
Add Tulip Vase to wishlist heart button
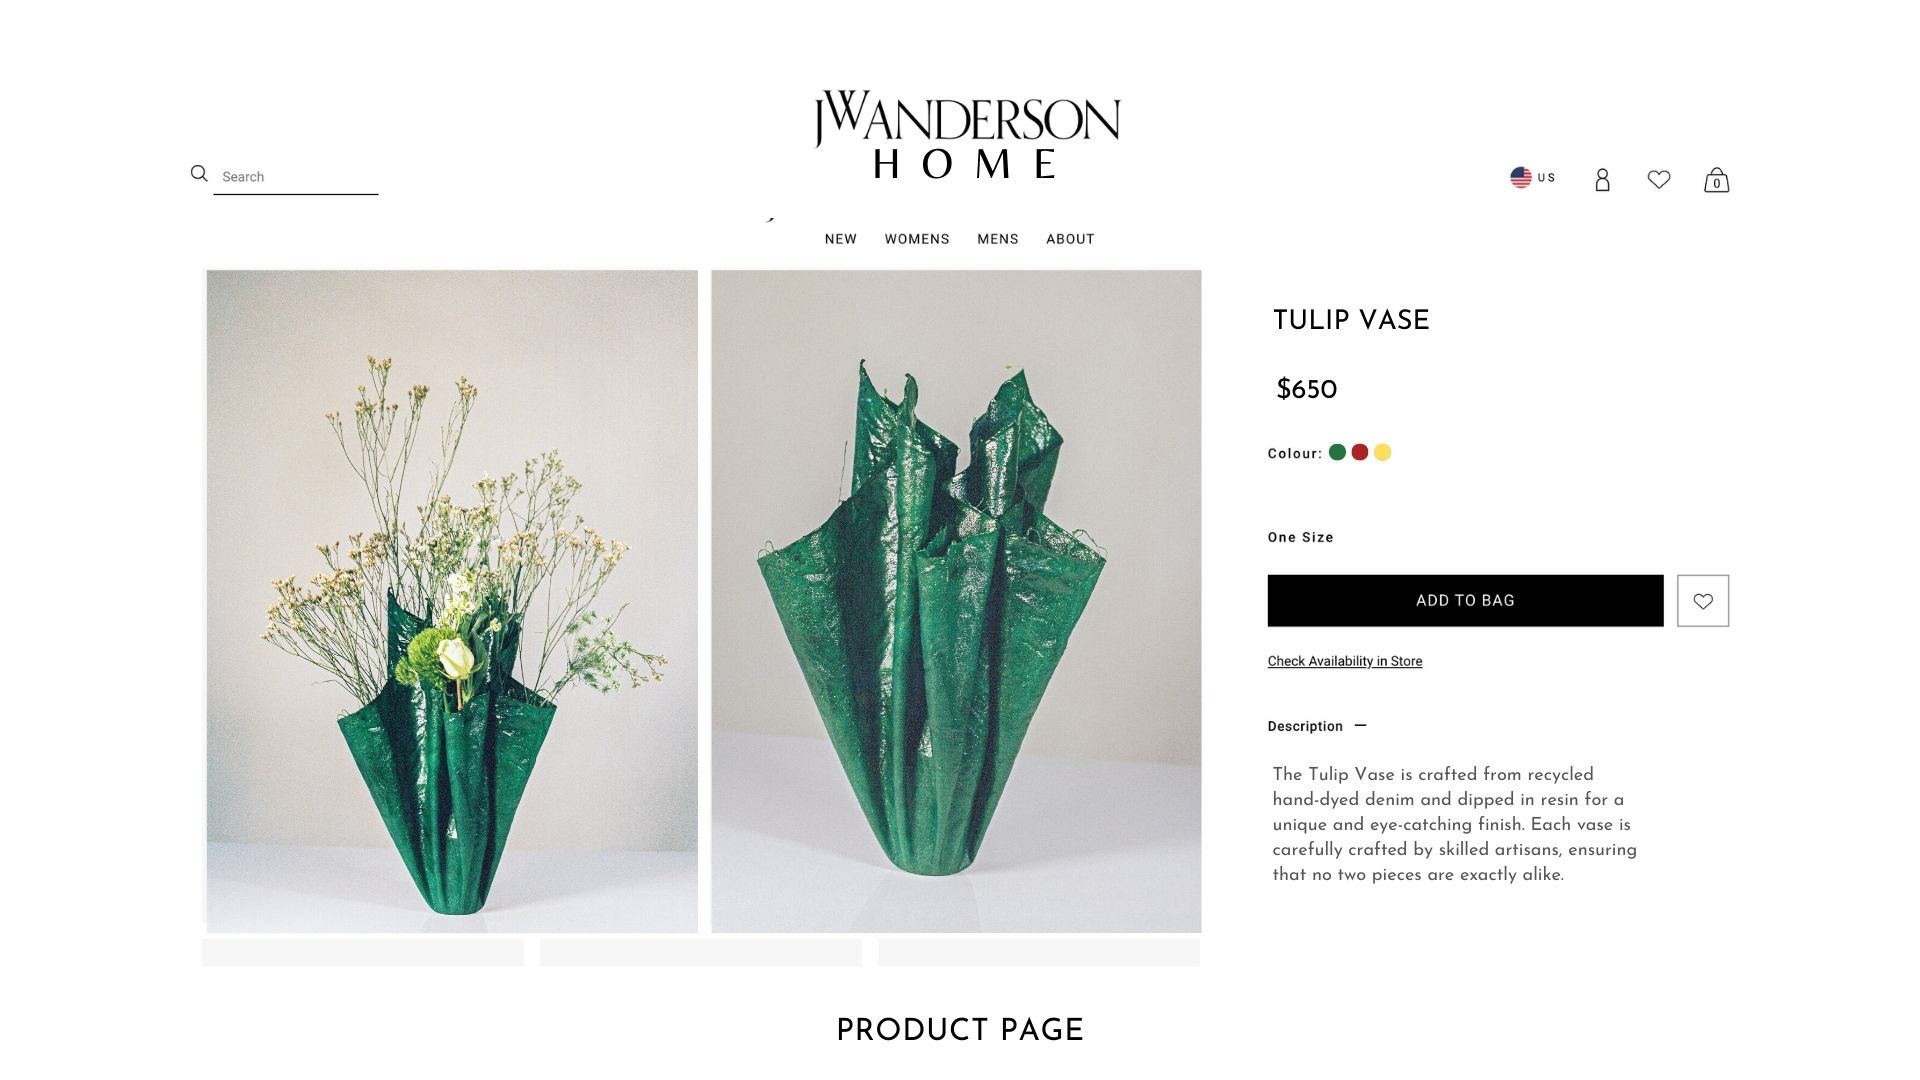coord(1703,601)
